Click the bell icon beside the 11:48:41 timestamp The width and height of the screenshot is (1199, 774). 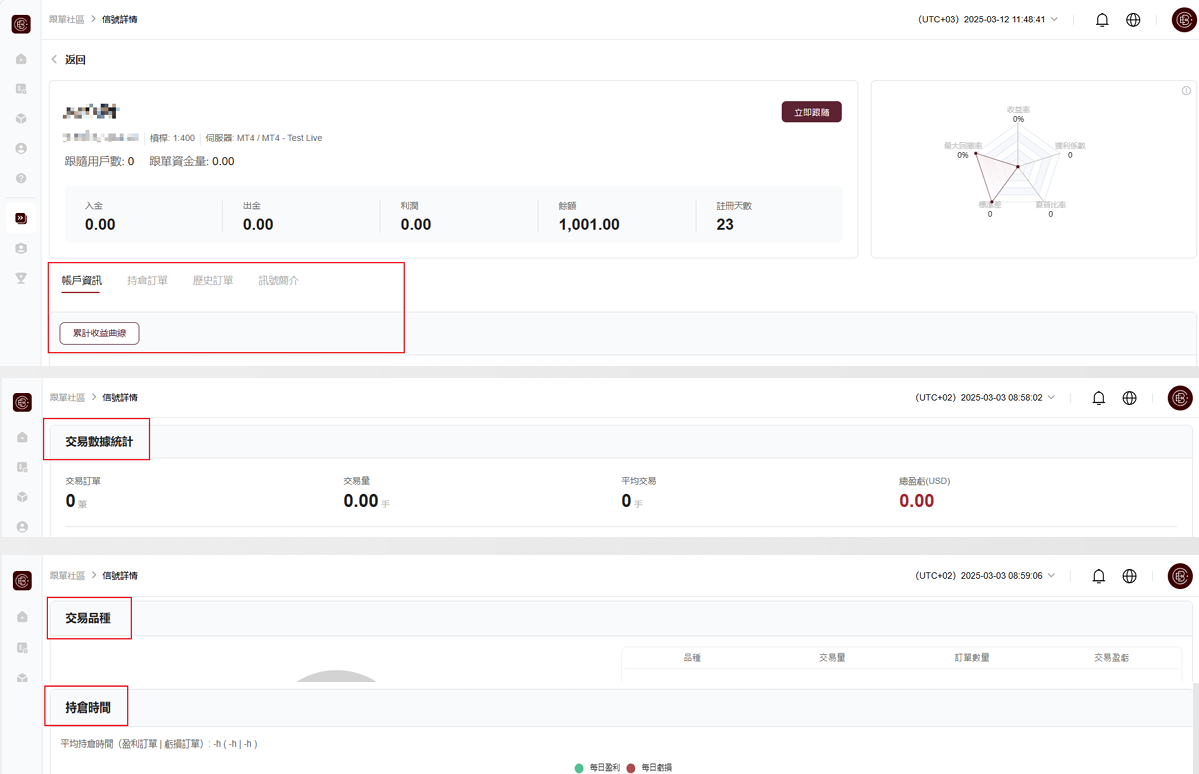point(1102,20)
